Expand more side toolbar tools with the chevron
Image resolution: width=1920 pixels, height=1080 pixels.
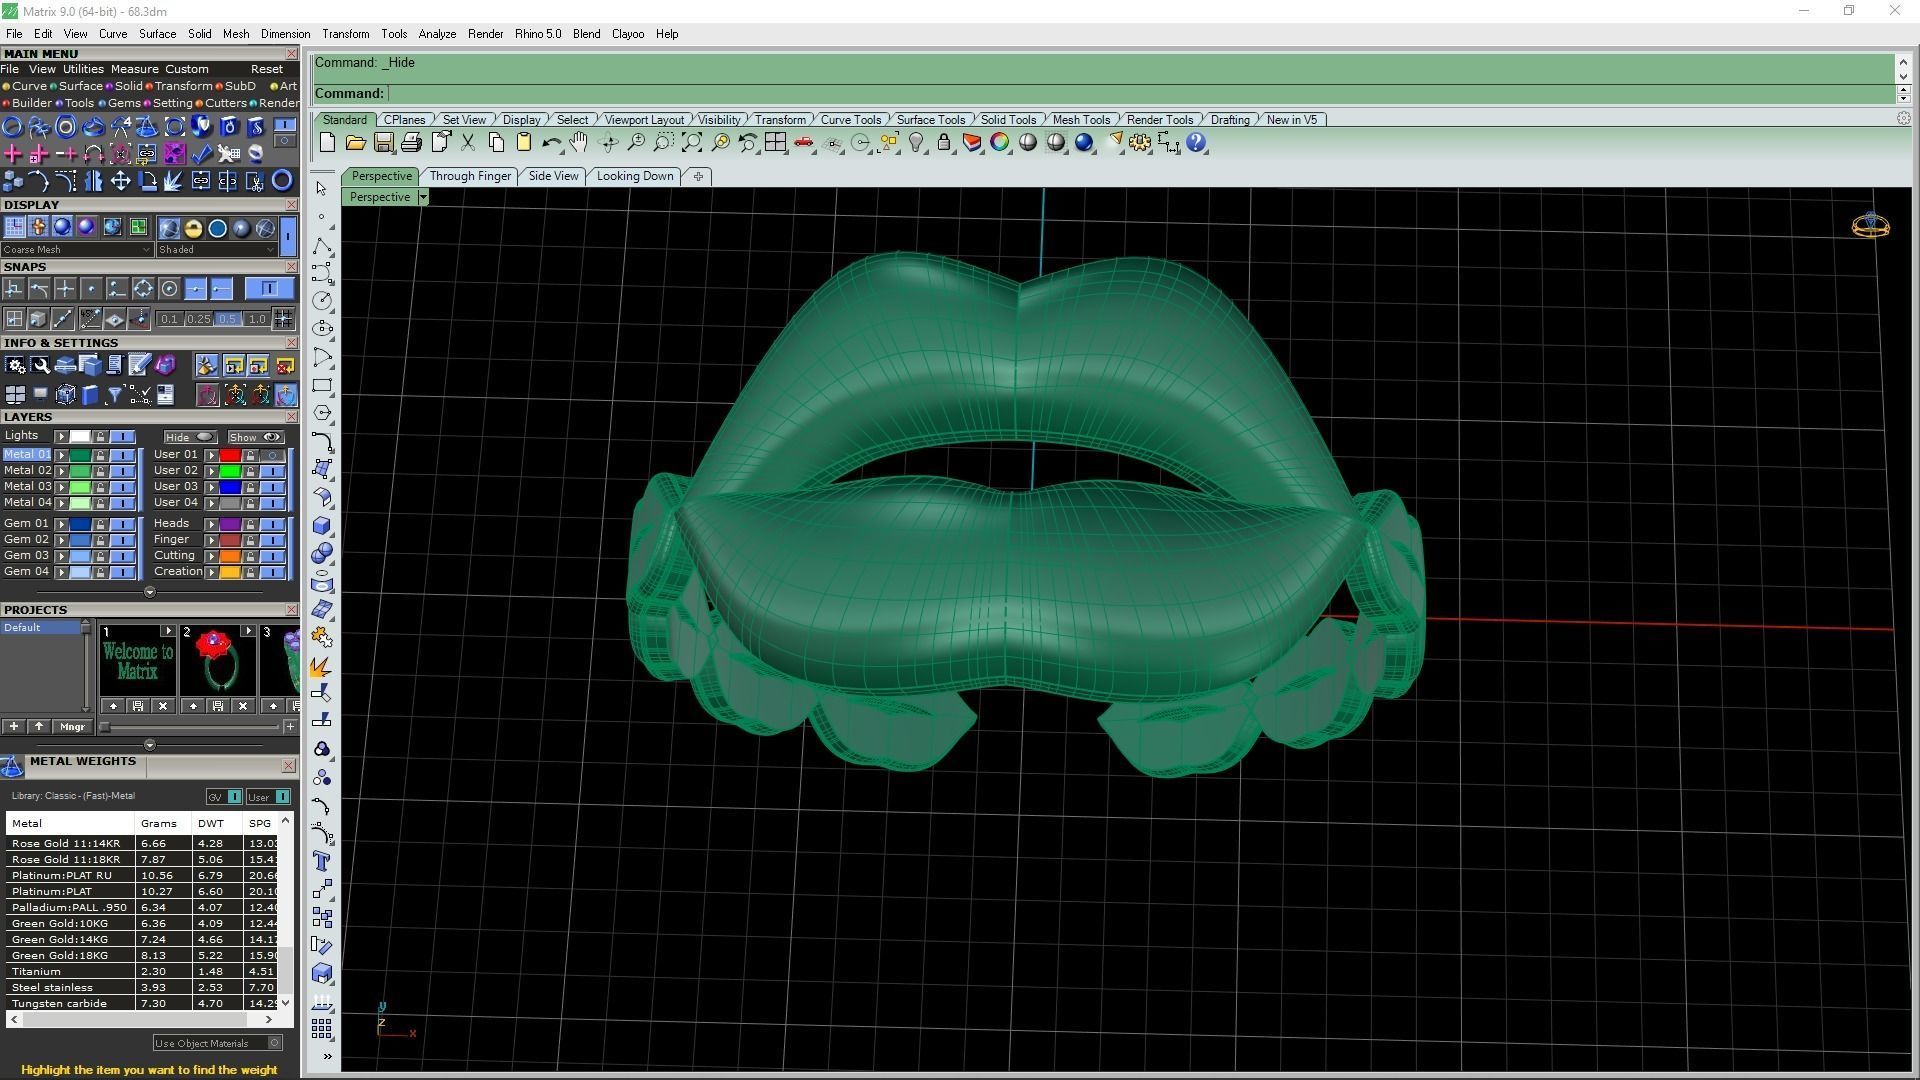point(327,1057)
